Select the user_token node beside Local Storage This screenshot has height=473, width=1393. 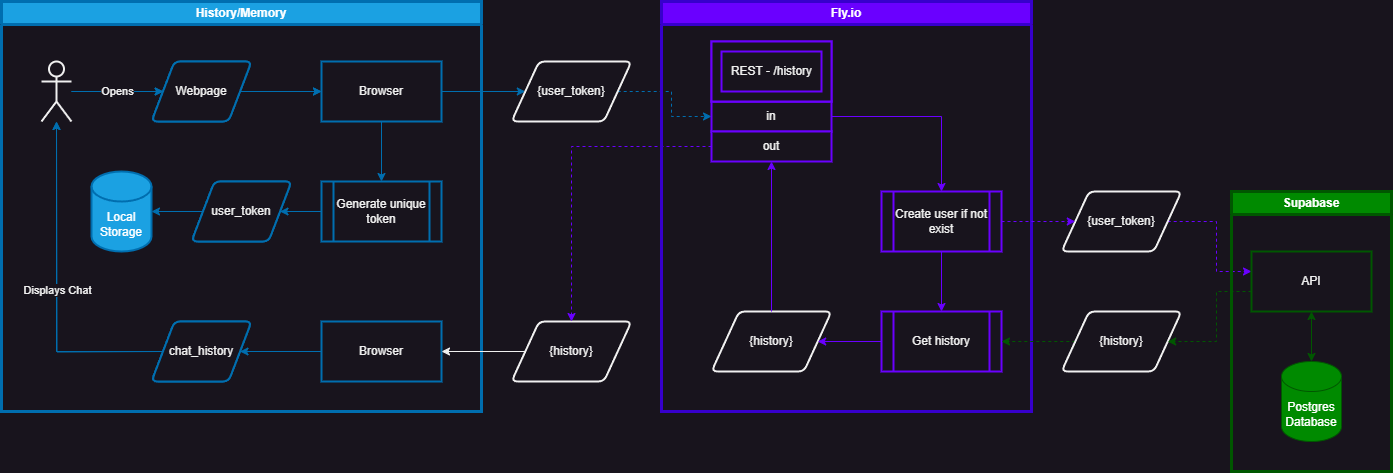tap(241, 211)
